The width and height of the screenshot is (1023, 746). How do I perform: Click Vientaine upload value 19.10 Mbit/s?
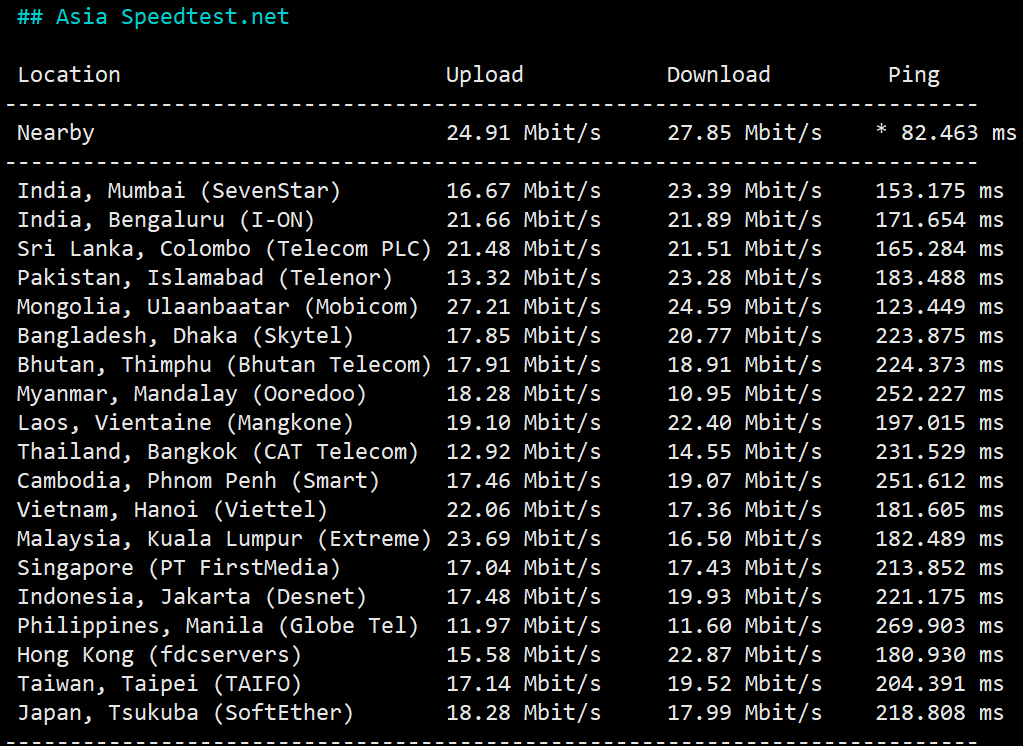pyautogui.click(x=523, y=423)
